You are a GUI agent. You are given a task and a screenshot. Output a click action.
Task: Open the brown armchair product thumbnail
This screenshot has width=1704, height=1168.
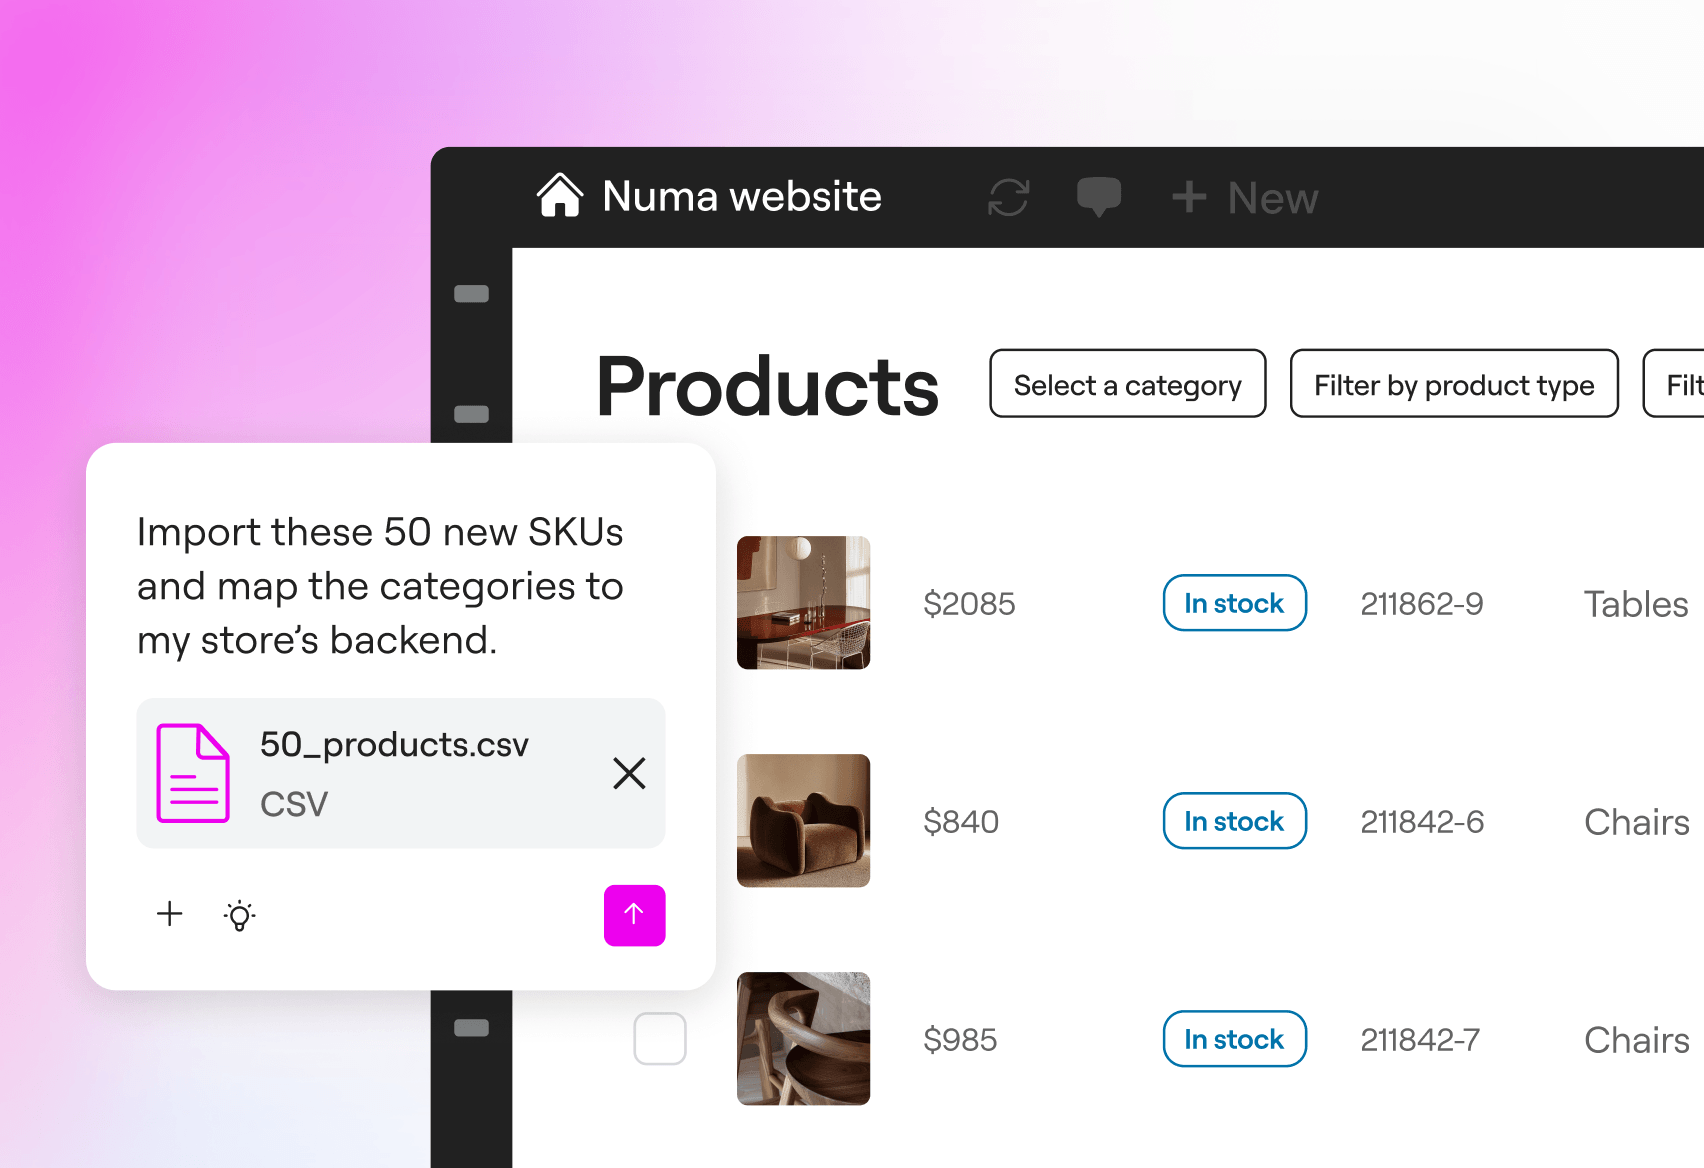click(x=803, y=821)
